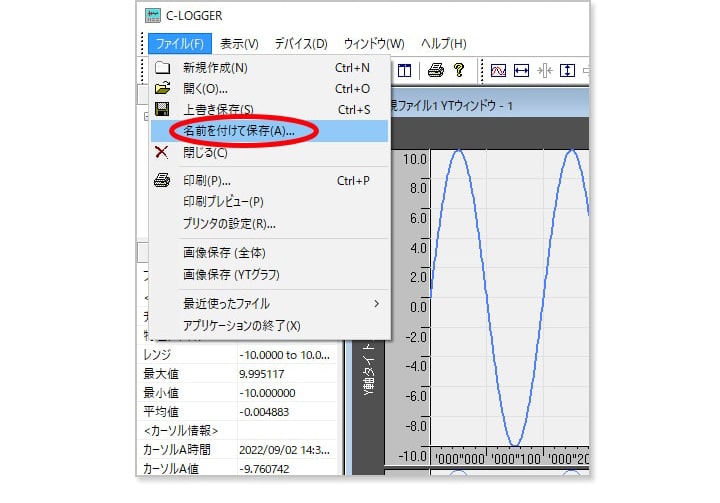The width and height of the screenshot is (720, 503).
Task: Click the vertical double-arrow fit icon
Action: click(568, 70)
